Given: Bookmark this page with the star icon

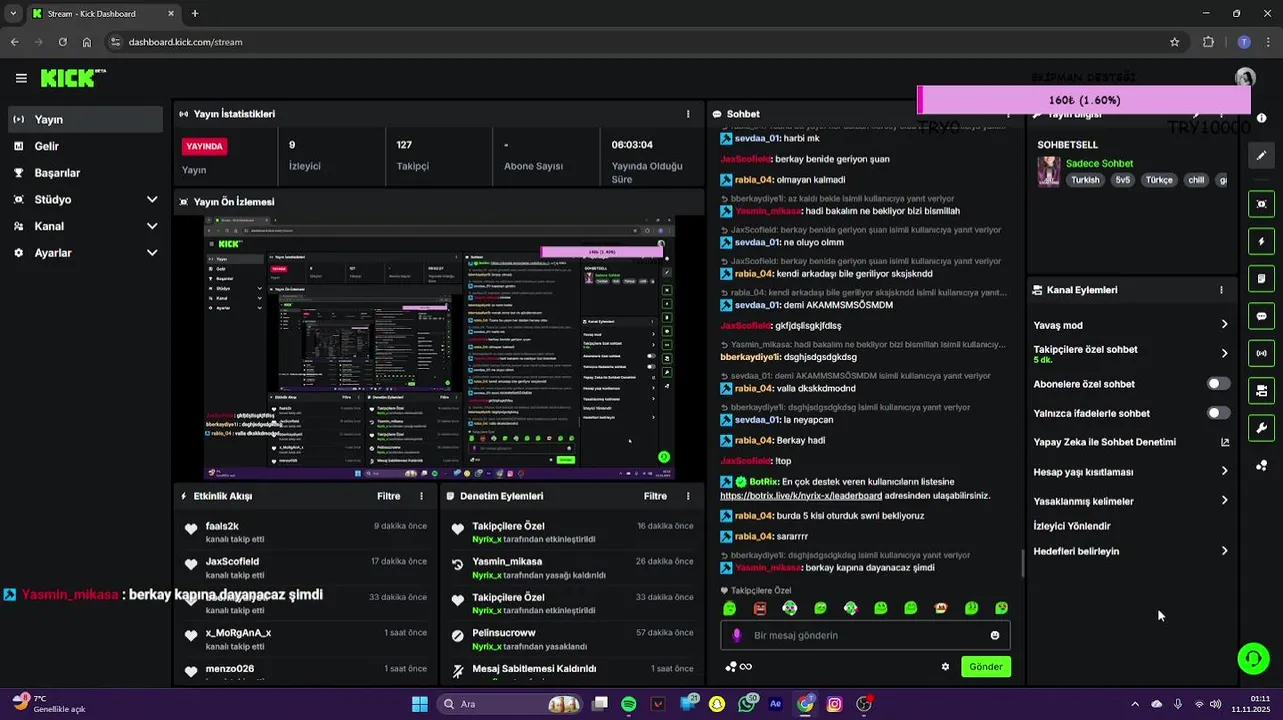Looking at the screenshot, I should point(1174,42).
